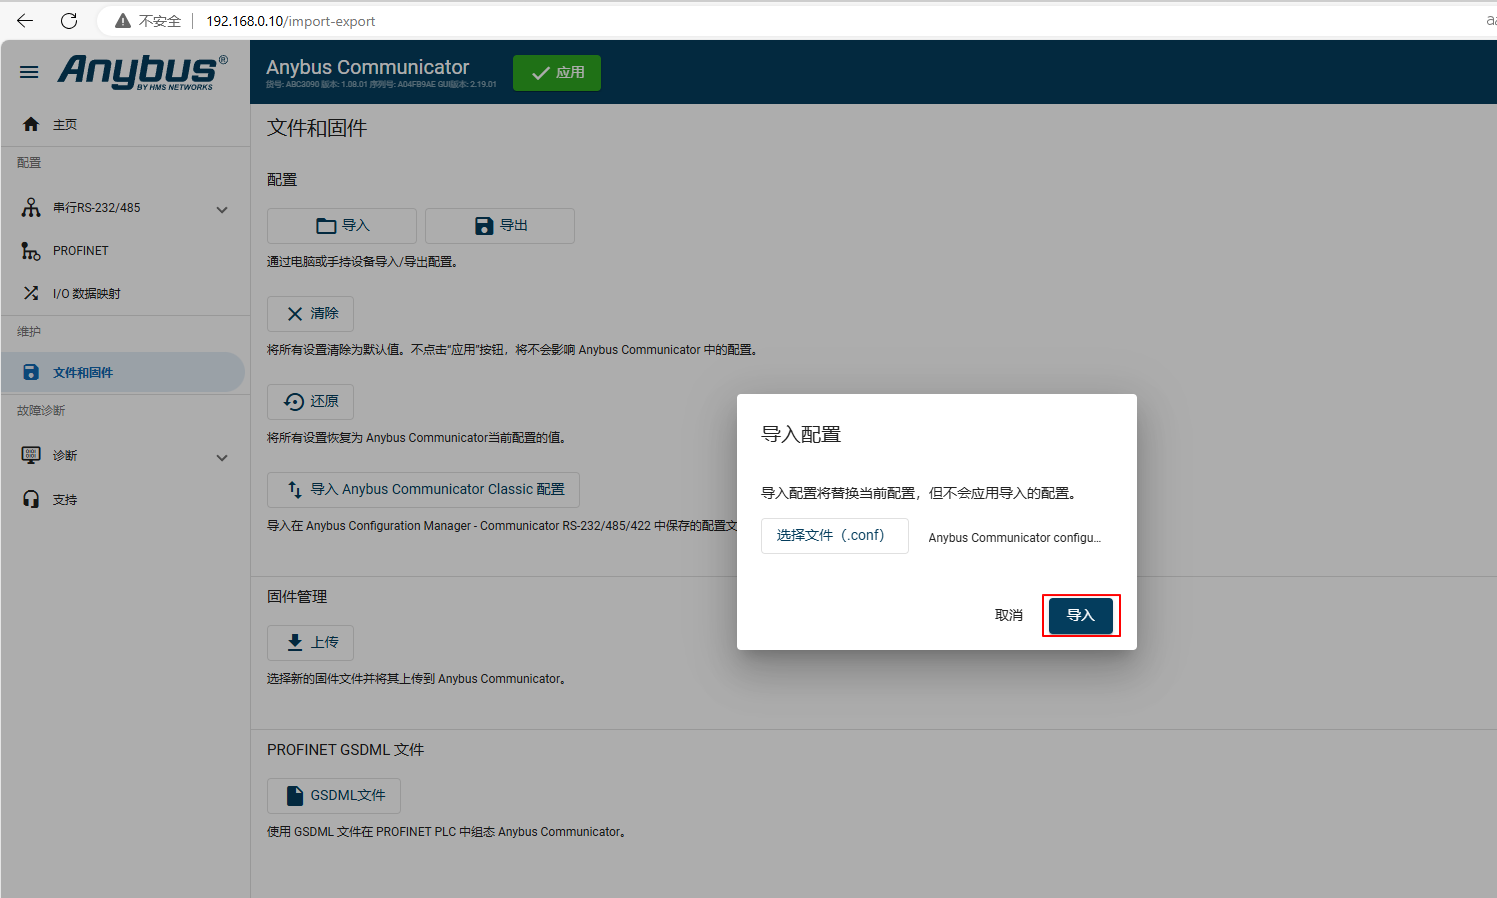Click the selected file name Anybus Communicator configu...
This screenshot has width=1497, height=898.
tap(1015, 537)
